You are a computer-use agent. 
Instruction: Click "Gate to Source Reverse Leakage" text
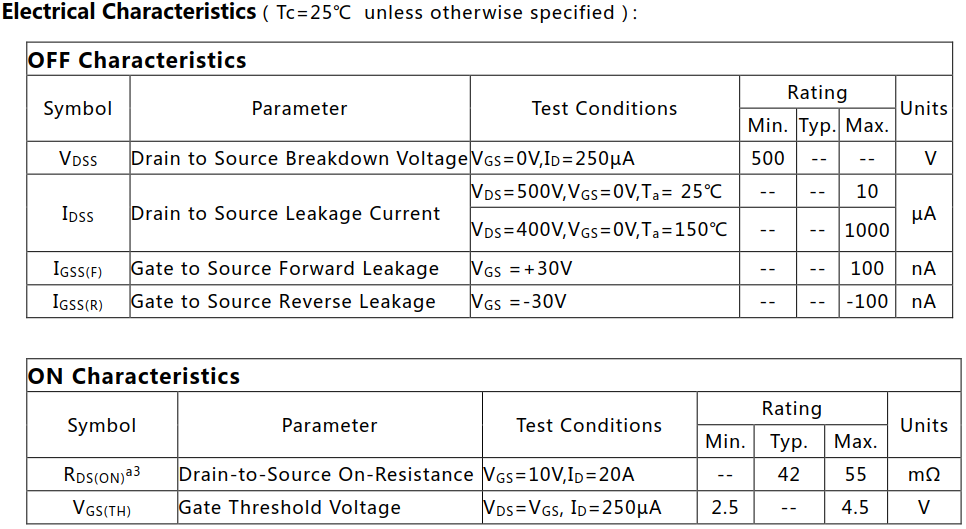(x=283, y=301)
